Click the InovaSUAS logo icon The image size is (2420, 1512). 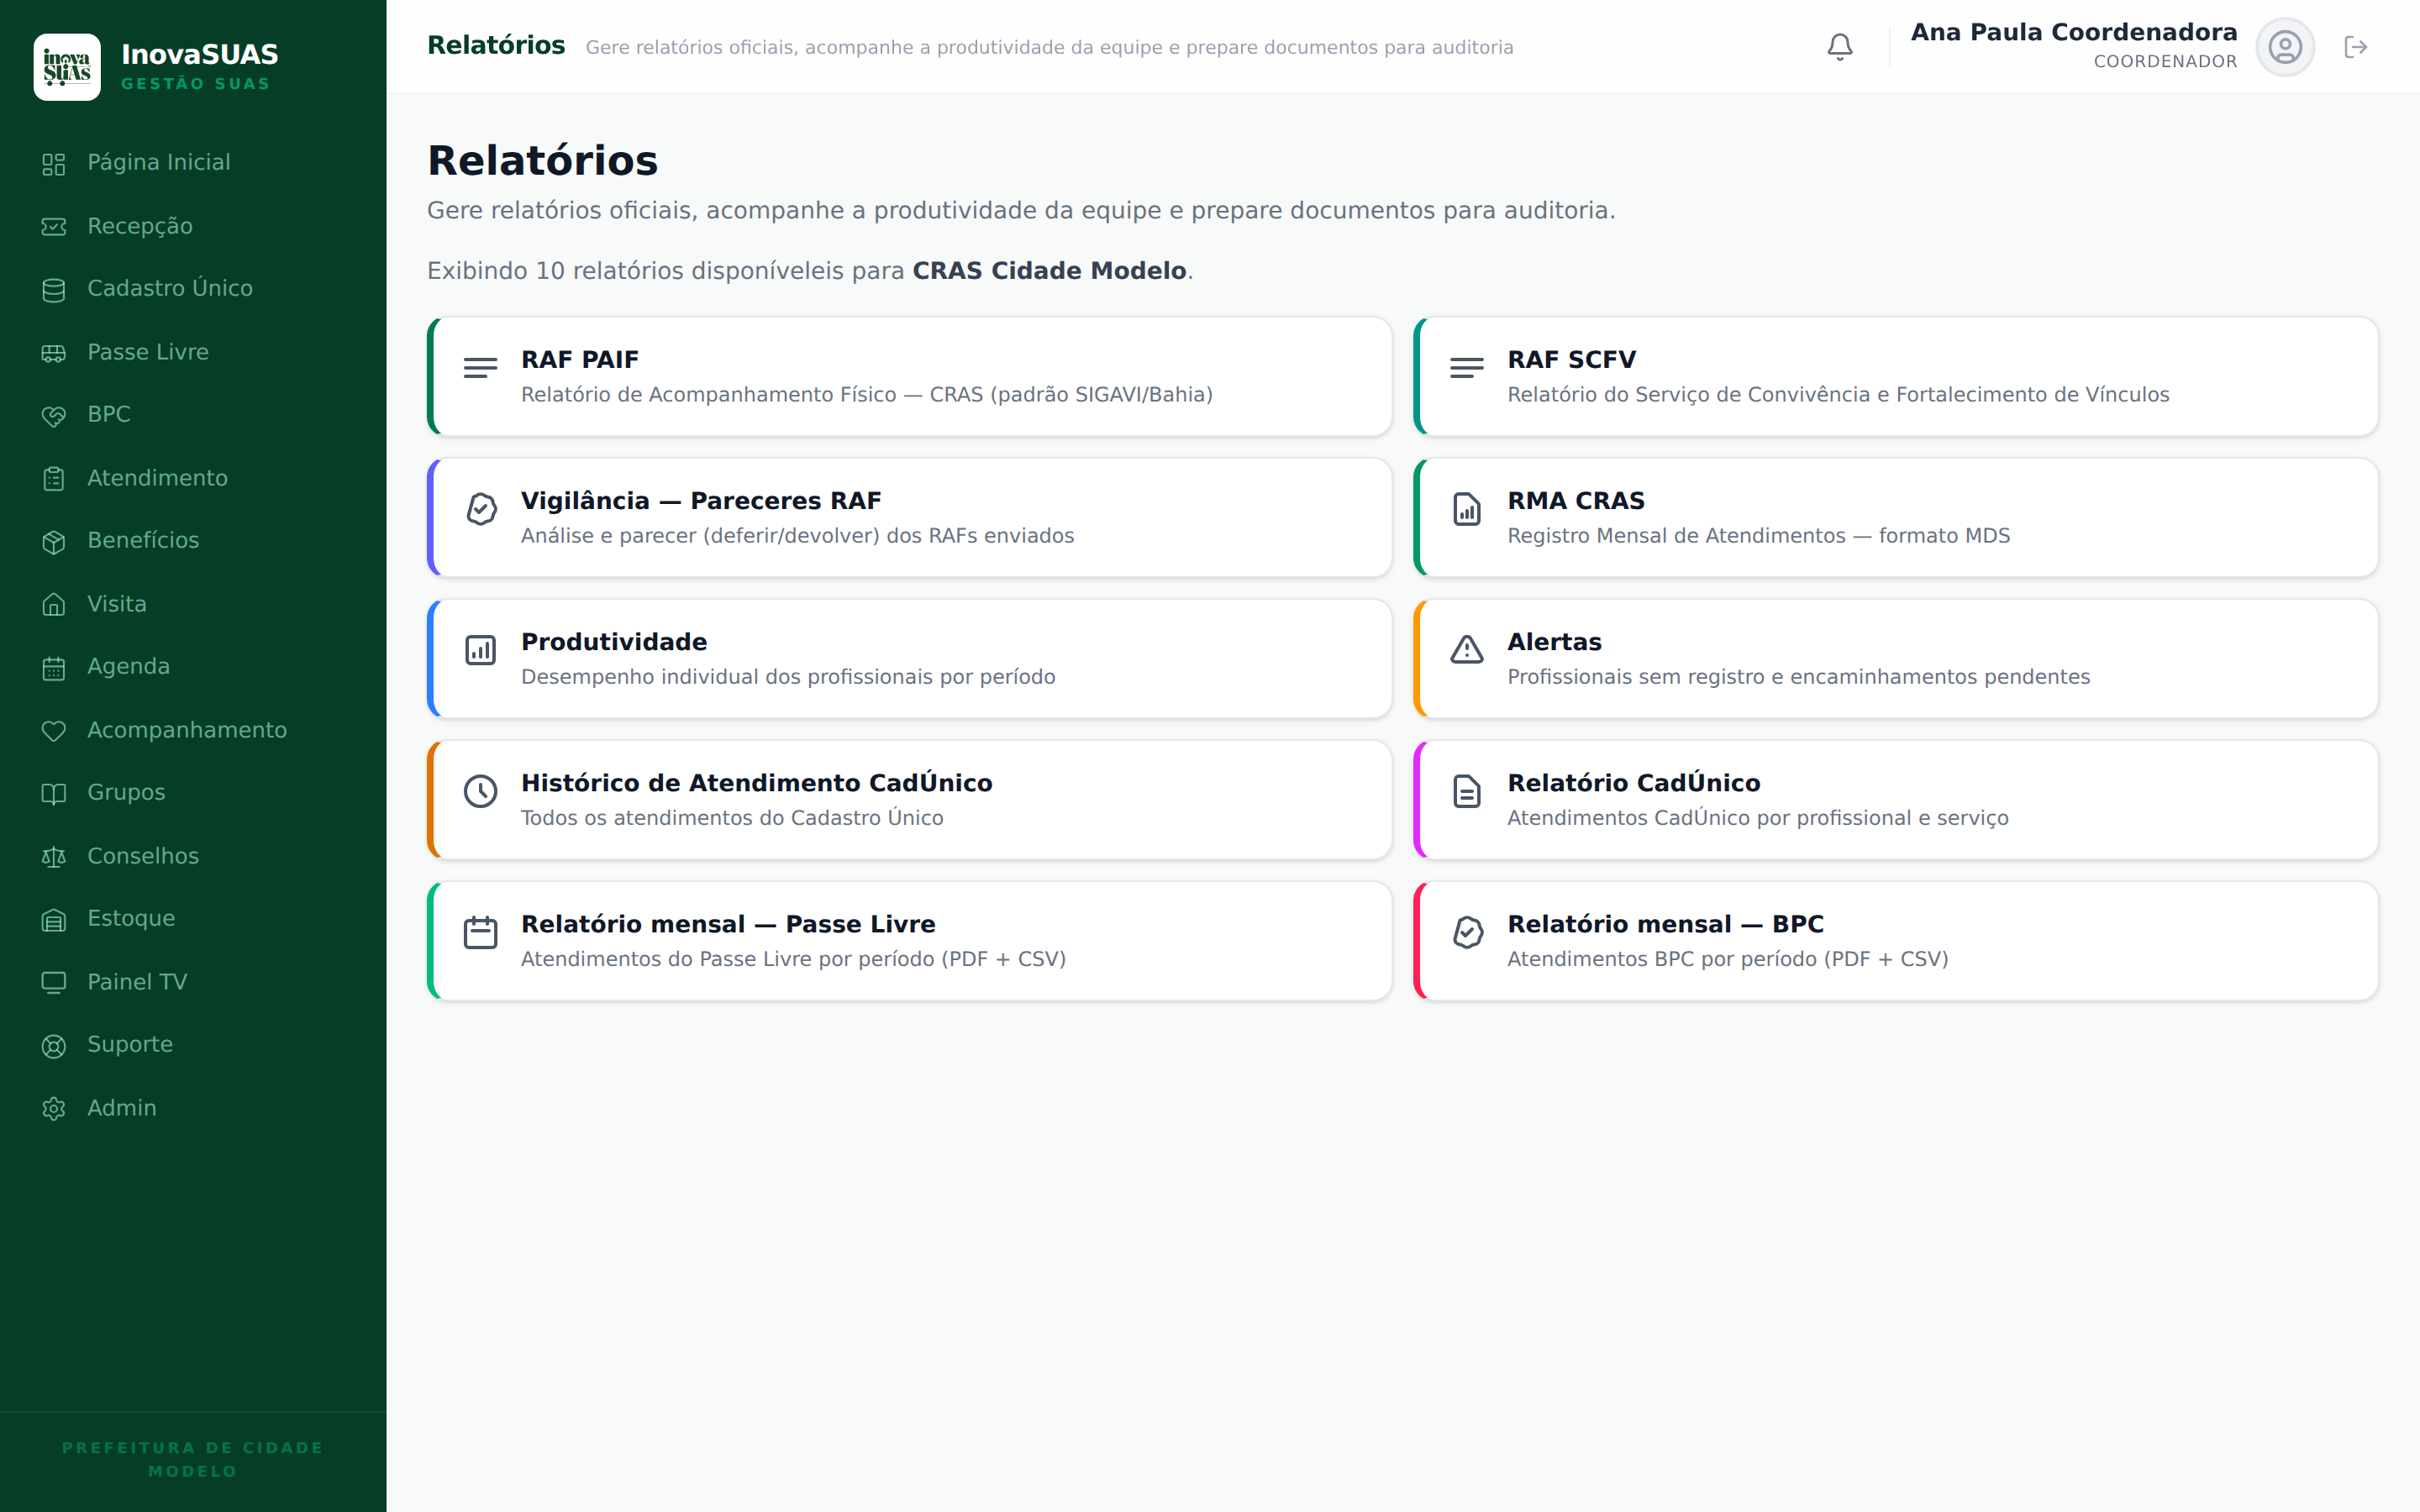click(x=67, y=67)
